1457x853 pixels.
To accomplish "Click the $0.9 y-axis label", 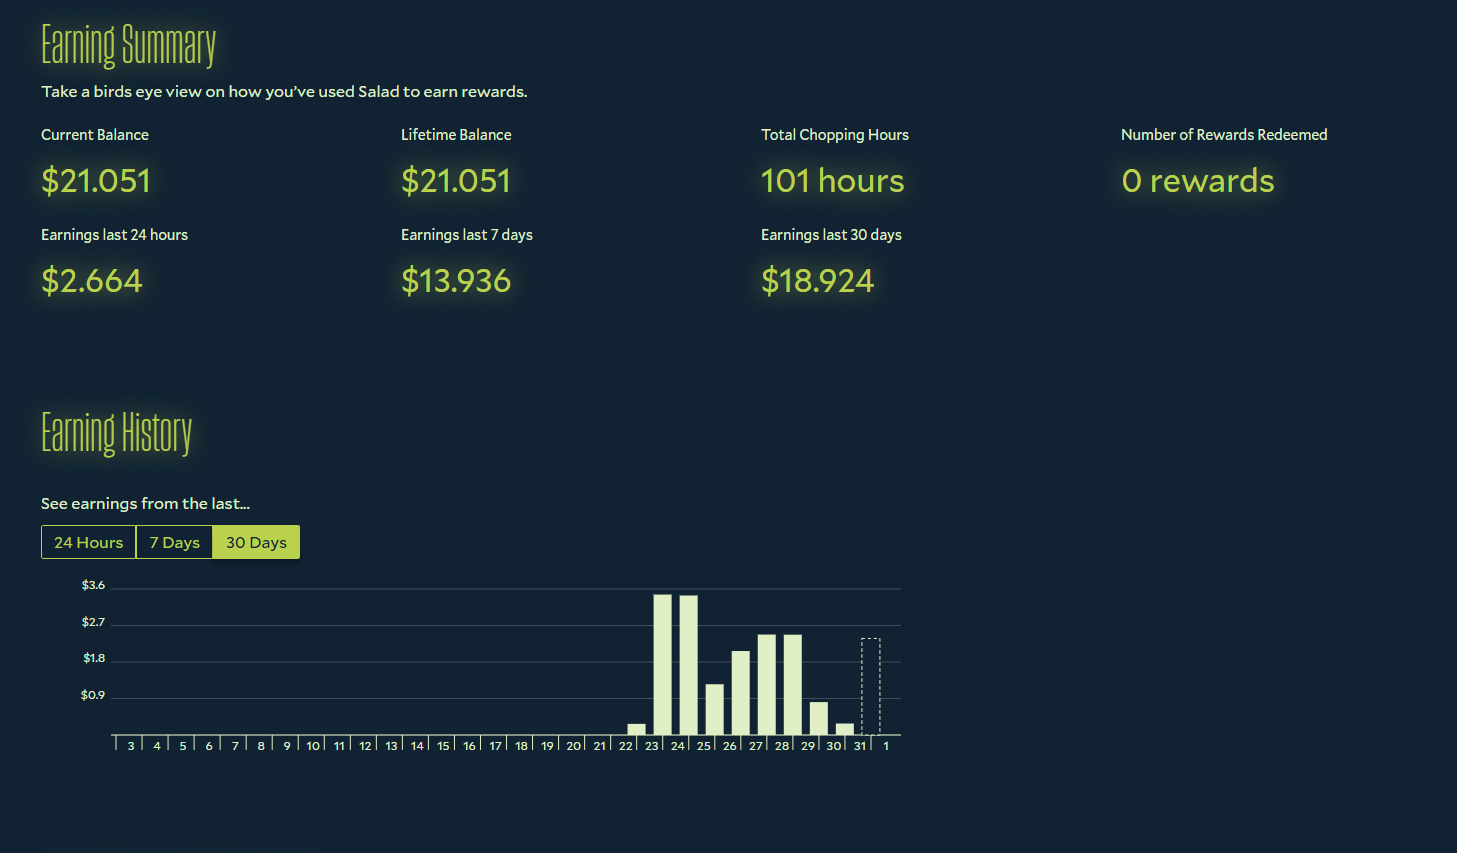I will tap(93, 695).
